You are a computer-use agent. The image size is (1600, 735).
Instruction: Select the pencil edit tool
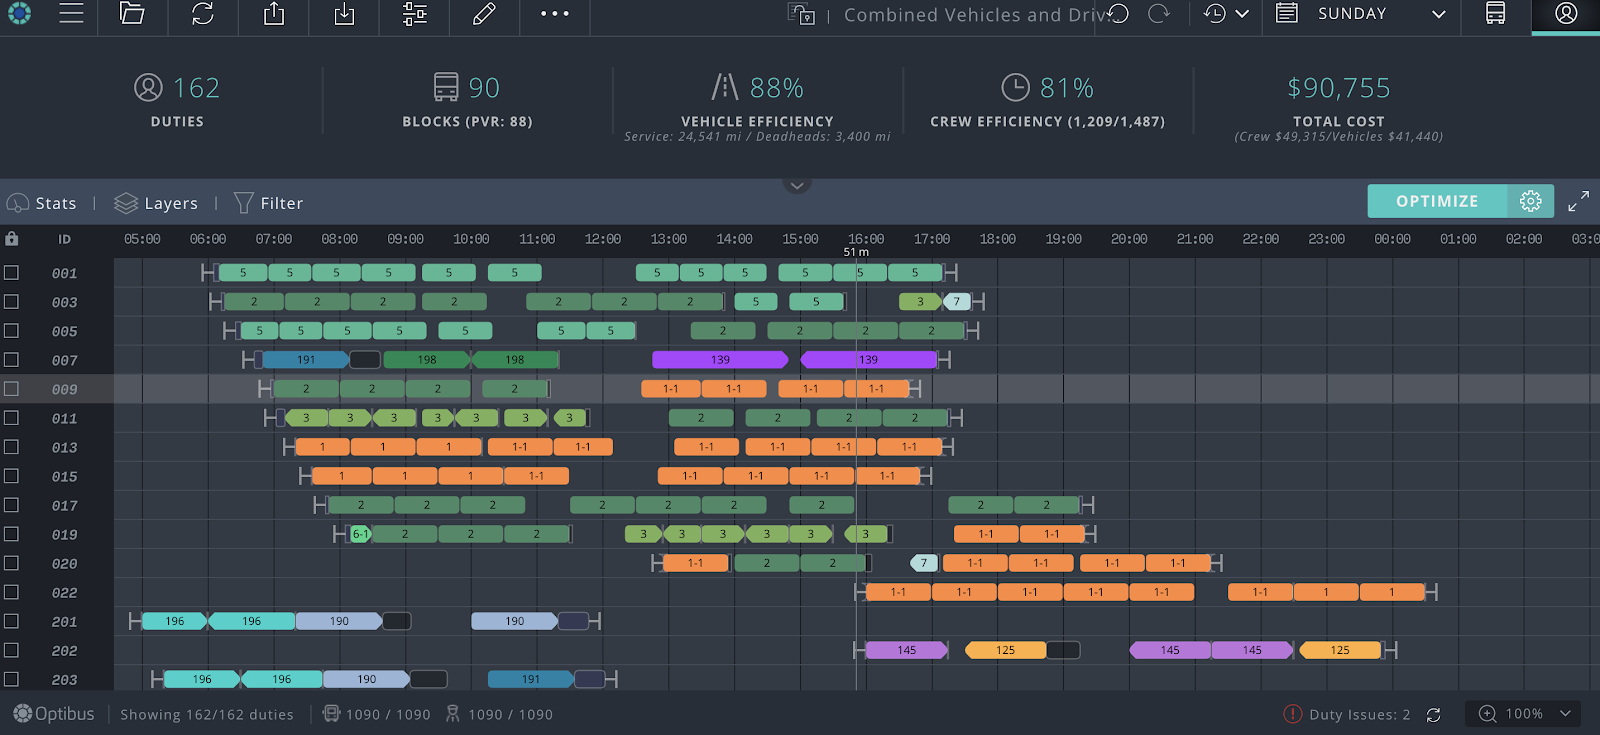(x=484, y=14)
